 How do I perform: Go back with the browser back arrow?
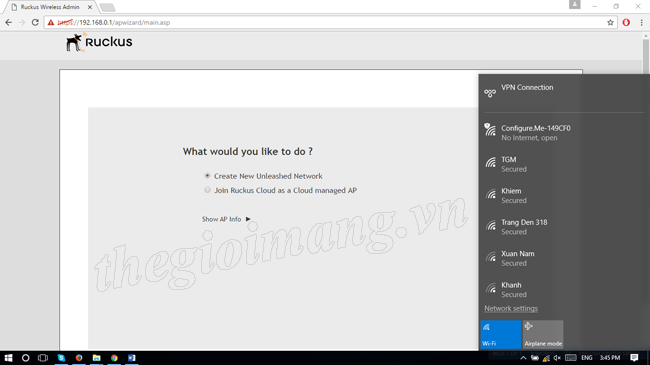[9, 22]
